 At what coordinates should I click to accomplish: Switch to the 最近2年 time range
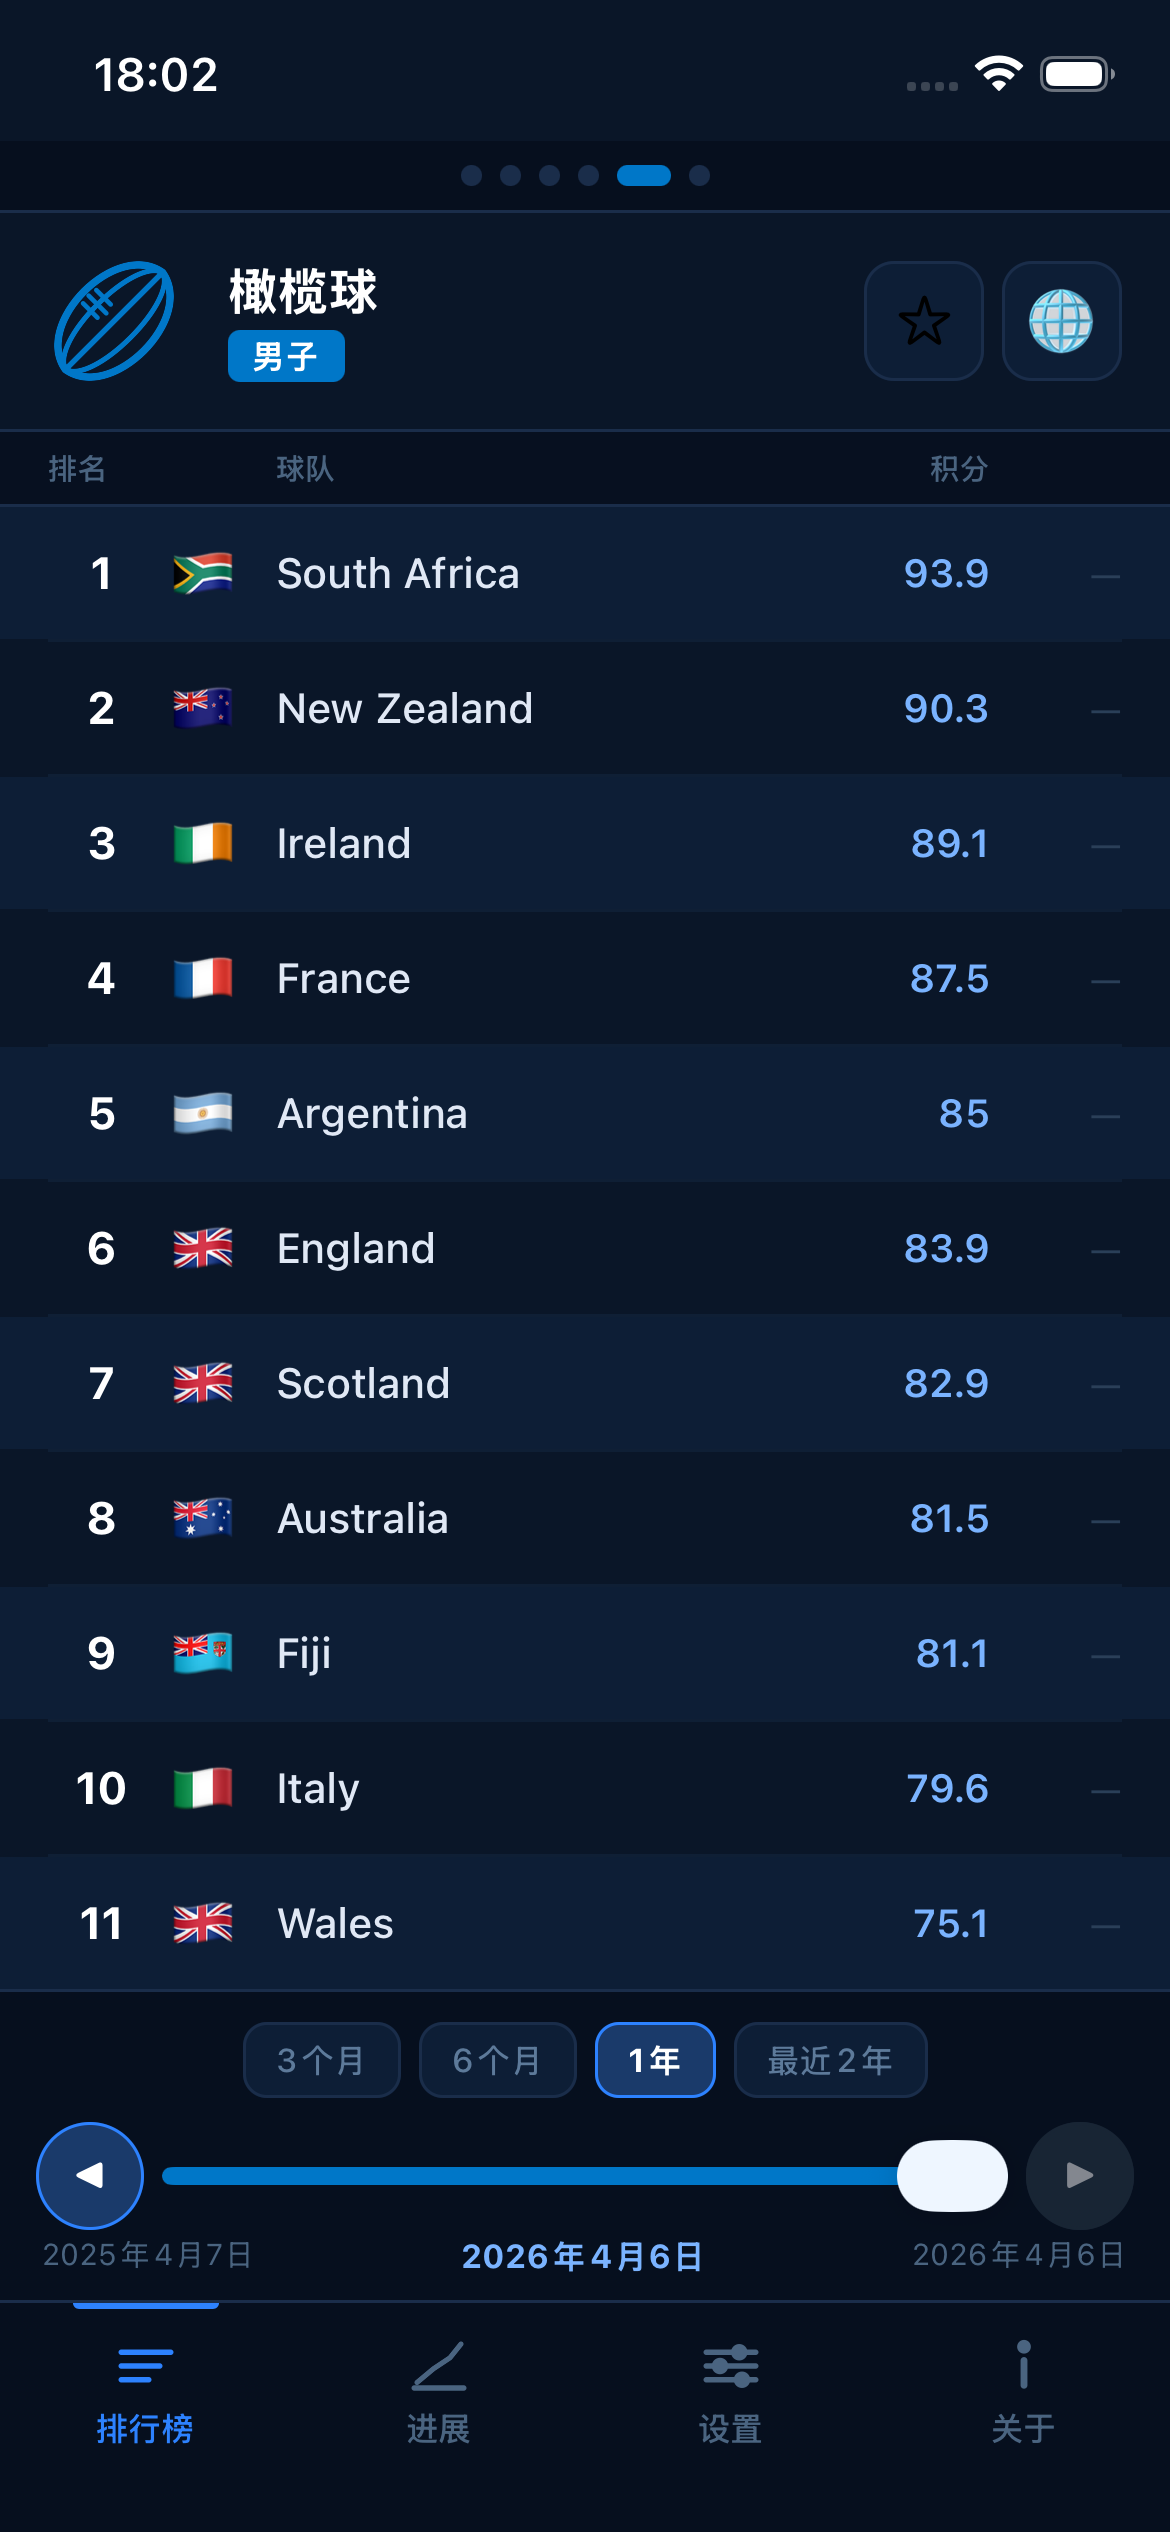coord(830,2059)
